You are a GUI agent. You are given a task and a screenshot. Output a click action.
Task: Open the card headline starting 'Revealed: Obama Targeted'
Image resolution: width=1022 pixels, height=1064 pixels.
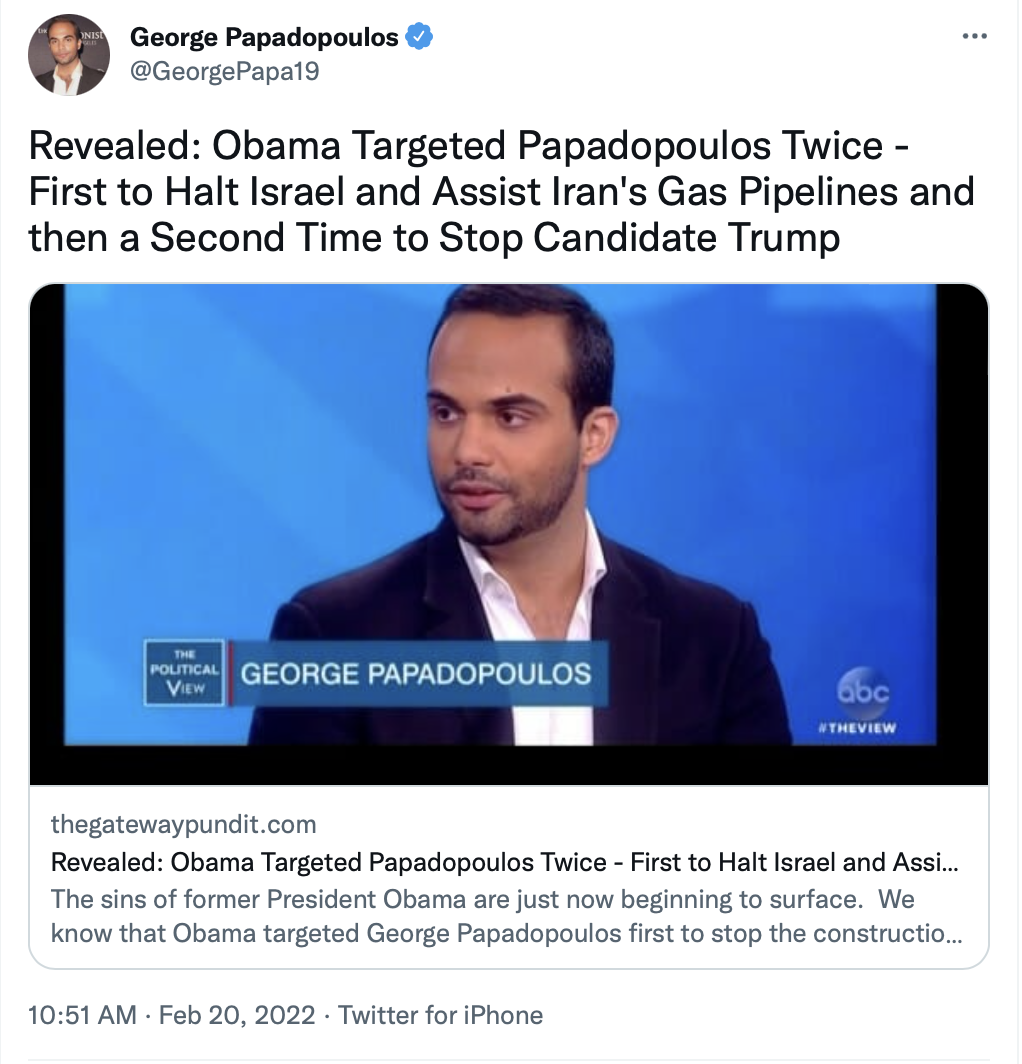tap(504, 862)
